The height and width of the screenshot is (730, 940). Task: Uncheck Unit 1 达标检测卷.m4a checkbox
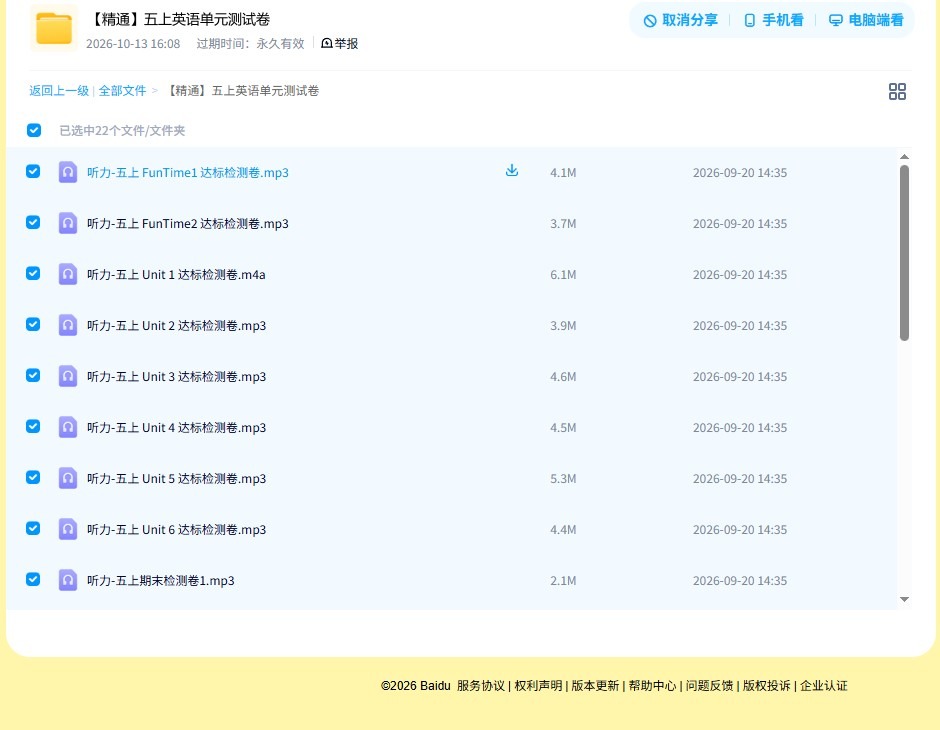[x=33, y=273]
